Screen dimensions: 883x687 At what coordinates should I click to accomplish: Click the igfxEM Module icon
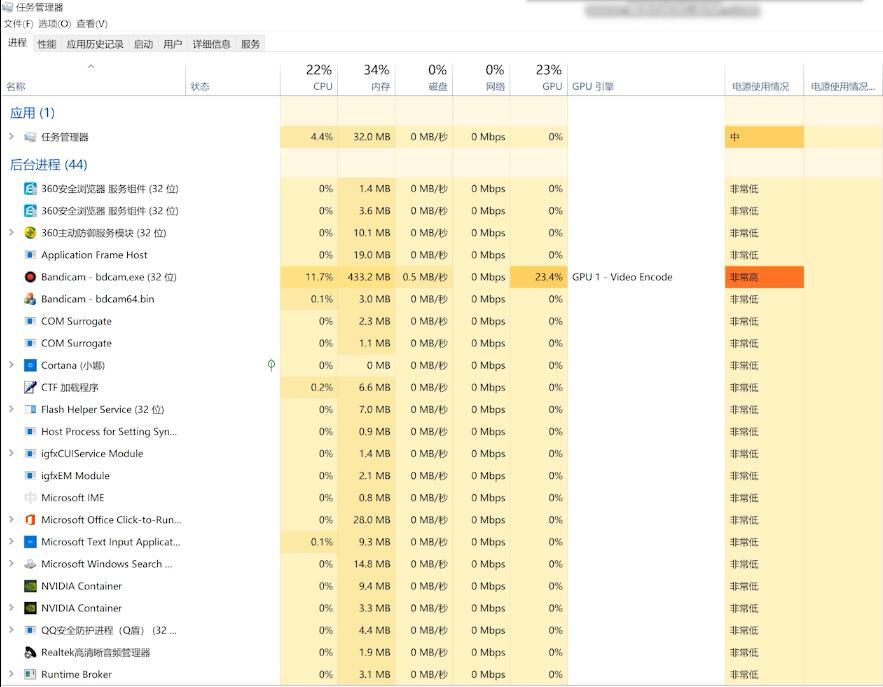click(x=30, y=475)
